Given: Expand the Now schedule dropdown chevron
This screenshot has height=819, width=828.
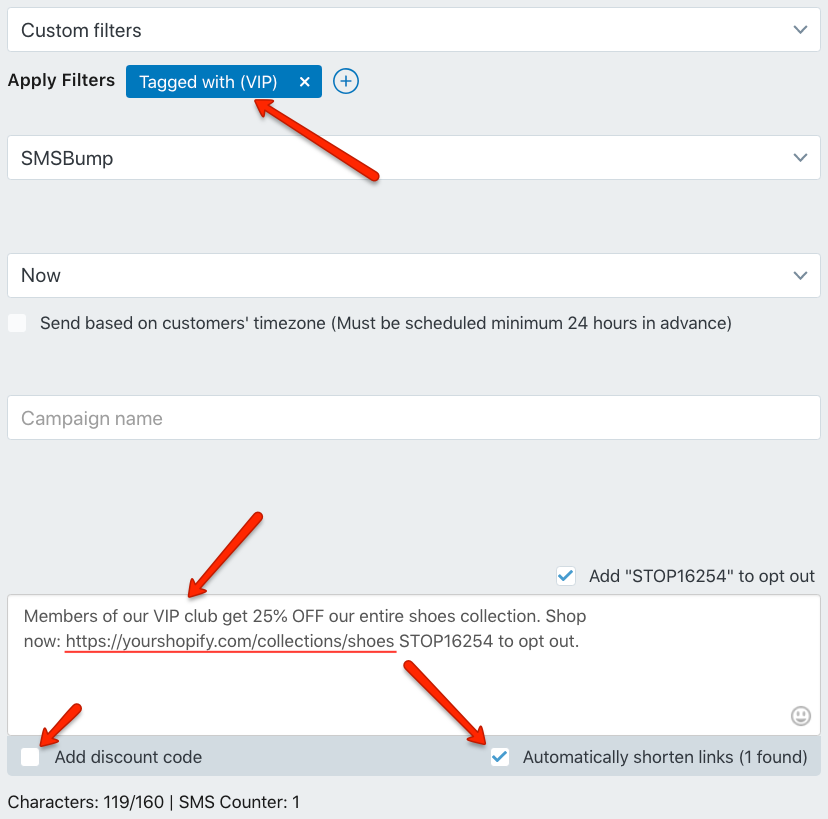Looking at the screenshot, I should (801, 275).
